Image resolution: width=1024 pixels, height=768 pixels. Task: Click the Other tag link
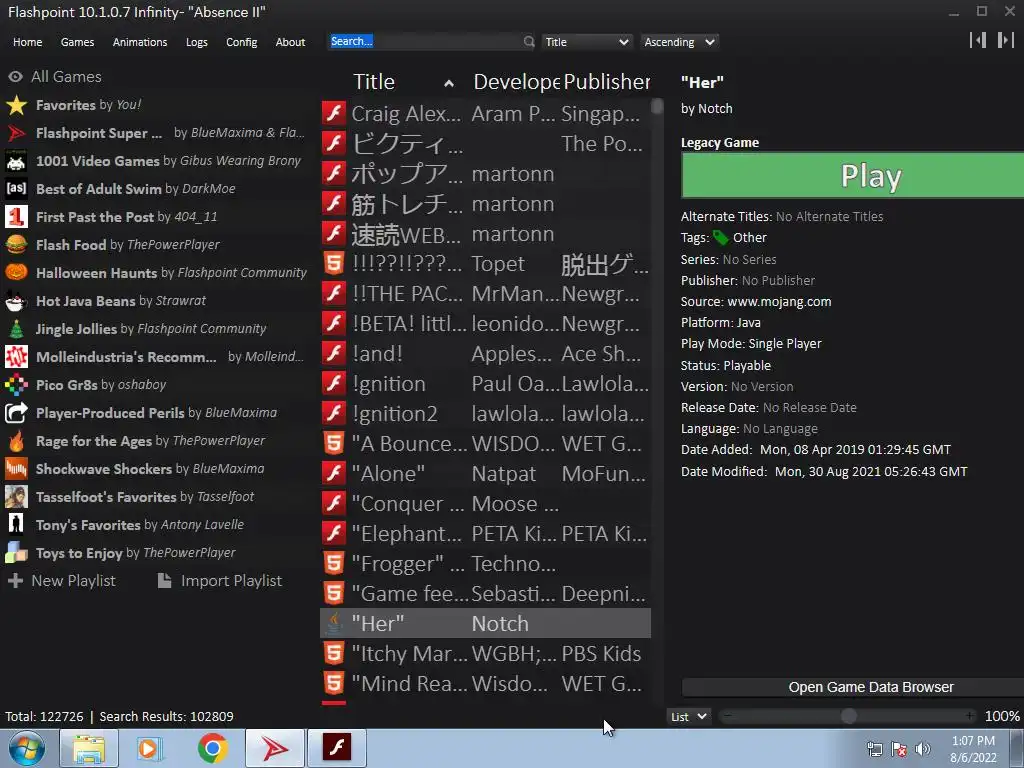coord(750,238)
